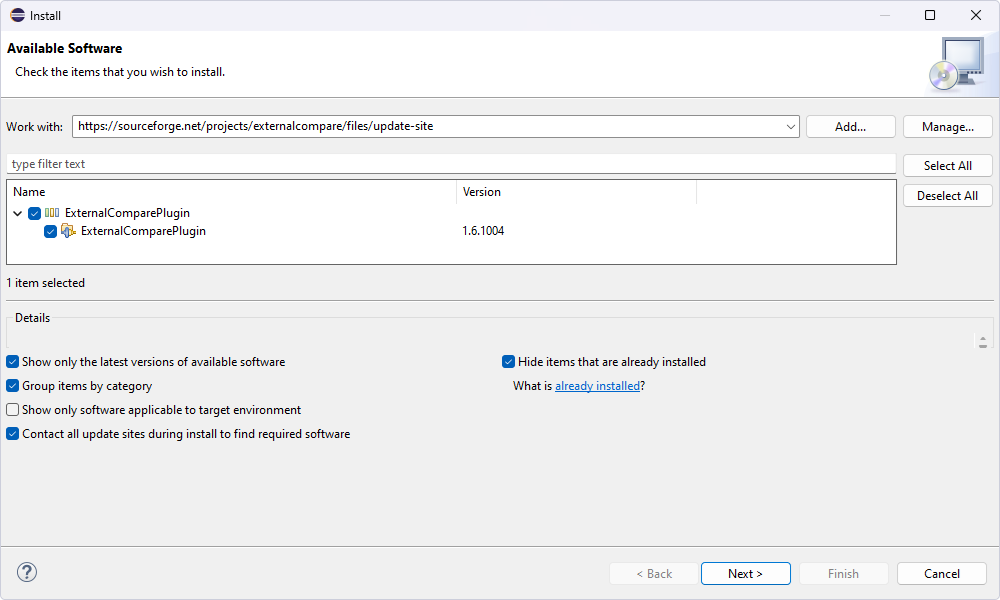
Task: Click the Details group label
Action: point(33,318)
